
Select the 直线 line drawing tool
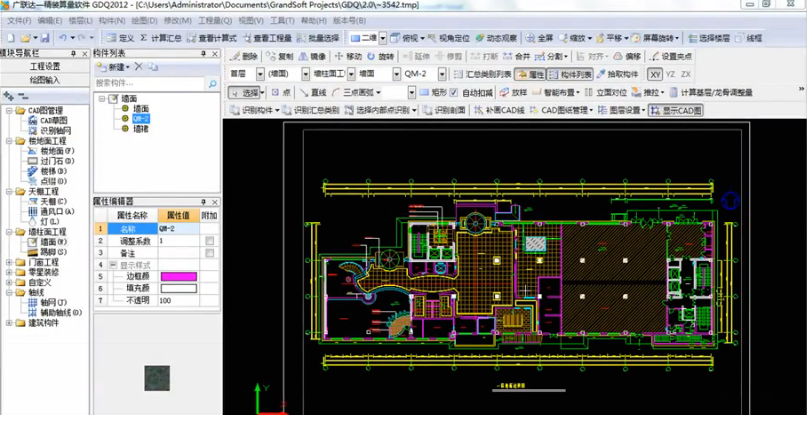coord(313,92)
